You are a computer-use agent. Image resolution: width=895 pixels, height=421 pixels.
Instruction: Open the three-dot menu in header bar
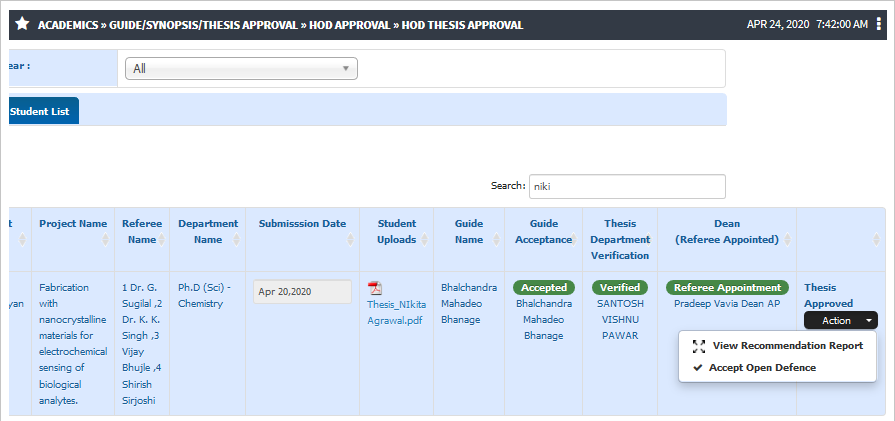point(878,25)
